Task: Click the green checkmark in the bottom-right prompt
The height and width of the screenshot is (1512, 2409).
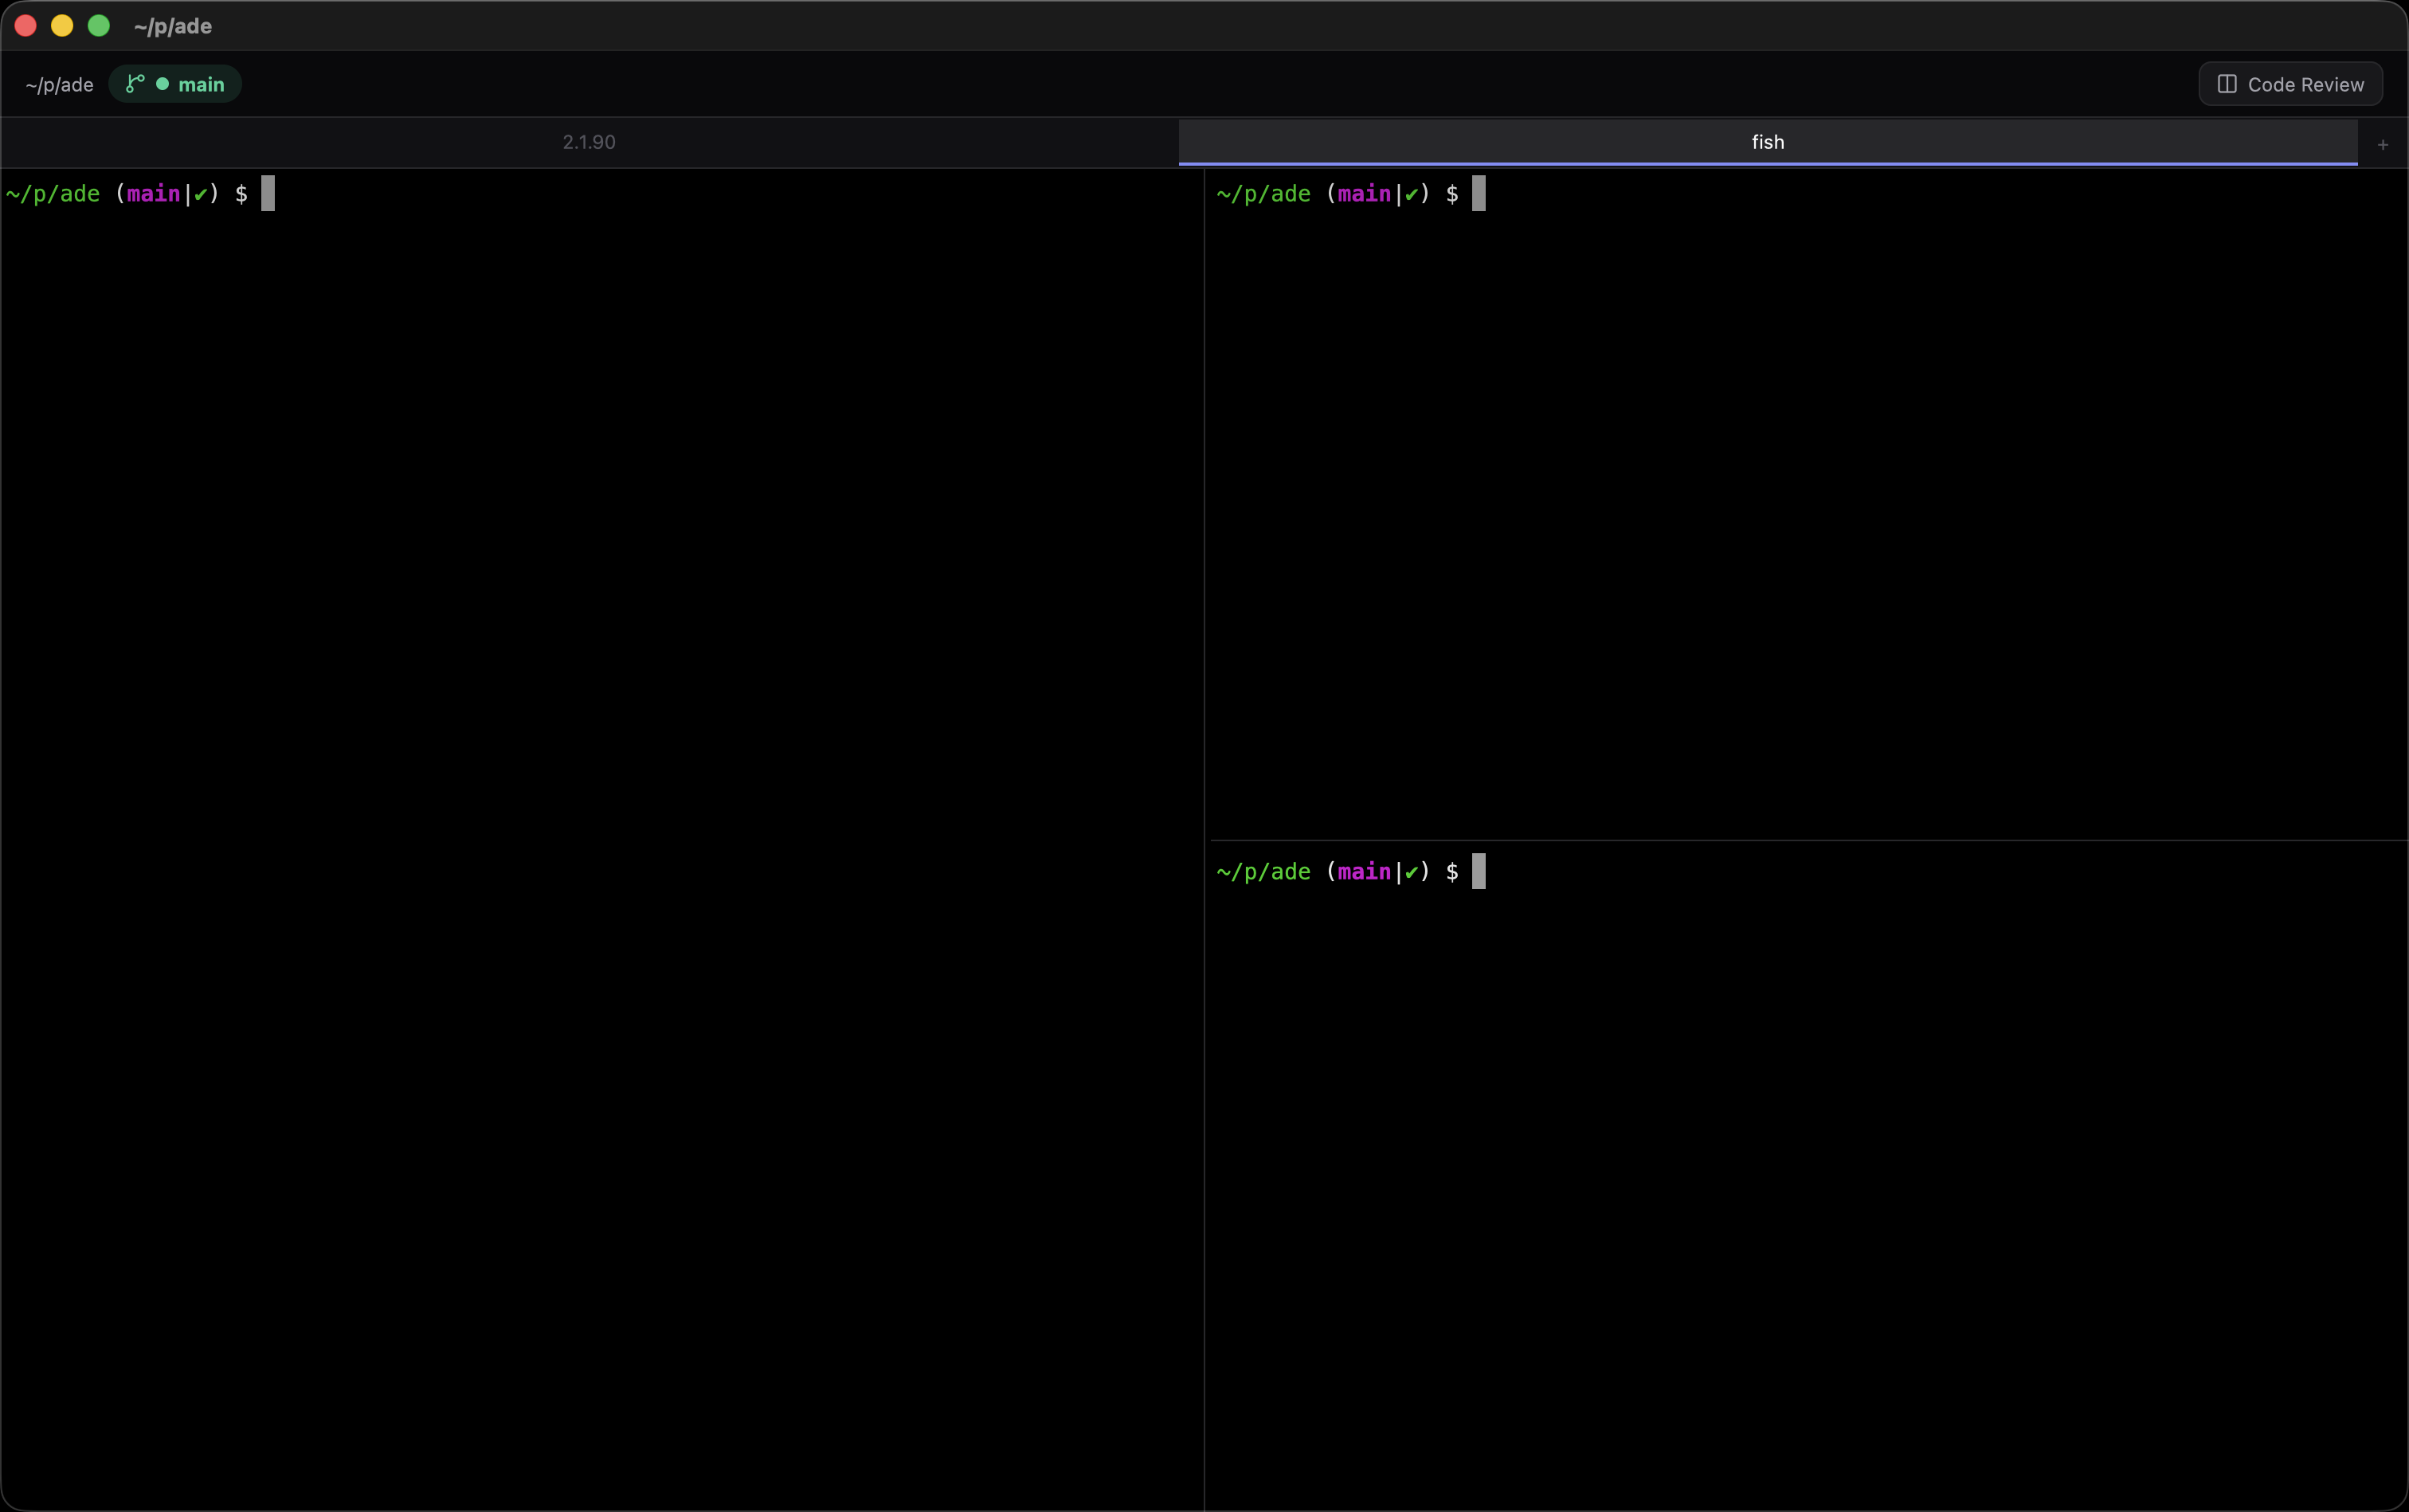Action: point(1411,872)
